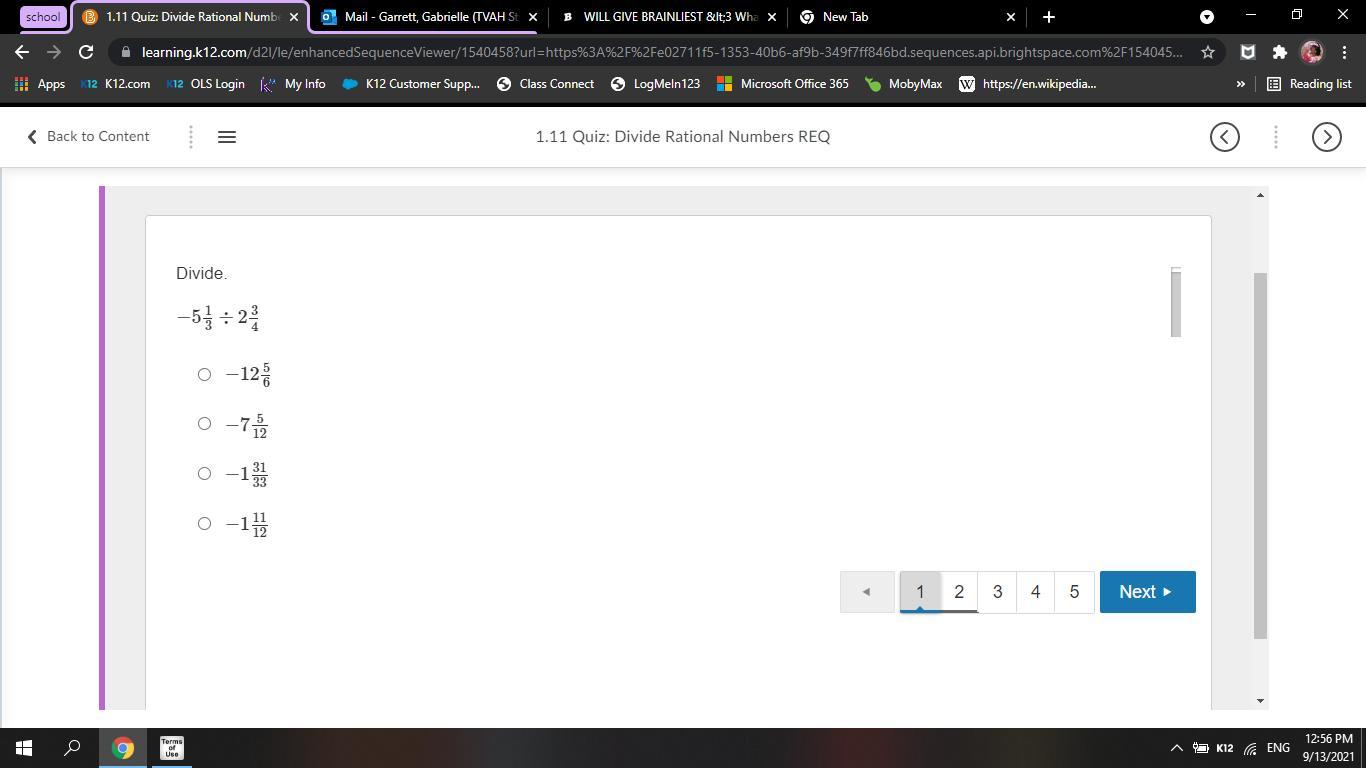Select quiz question page 1
The image size is (1366, 768).
(920, 592)
